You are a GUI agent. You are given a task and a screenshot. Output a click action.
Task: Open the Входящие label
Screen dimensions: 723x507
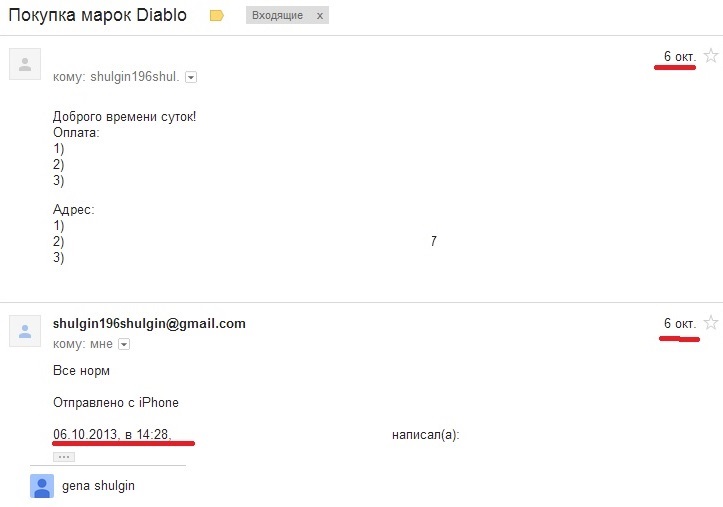coord(277,15)
